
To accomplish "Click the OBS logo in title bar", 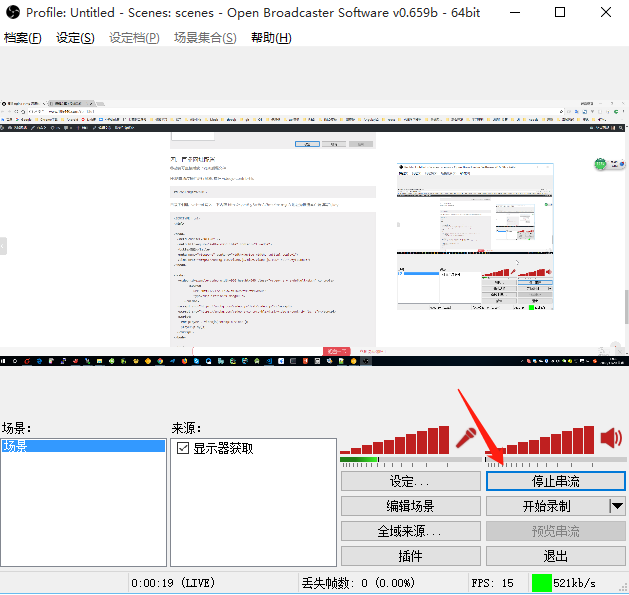I will pyautogui.click(x=13, y=12).
